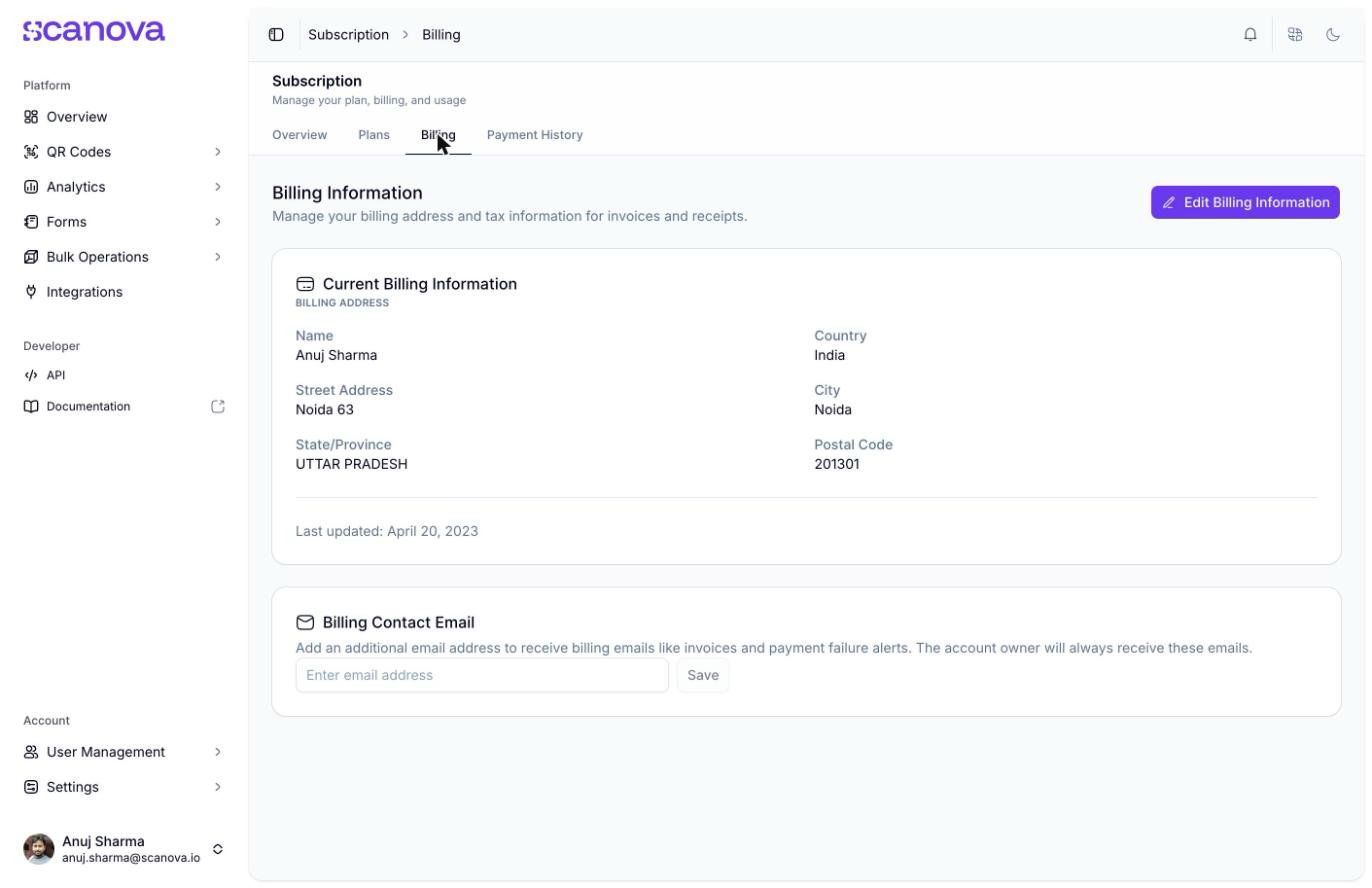Expand the Settings submenu chevron
This screenshot has height=888, width=1372.
pos(217,787)
